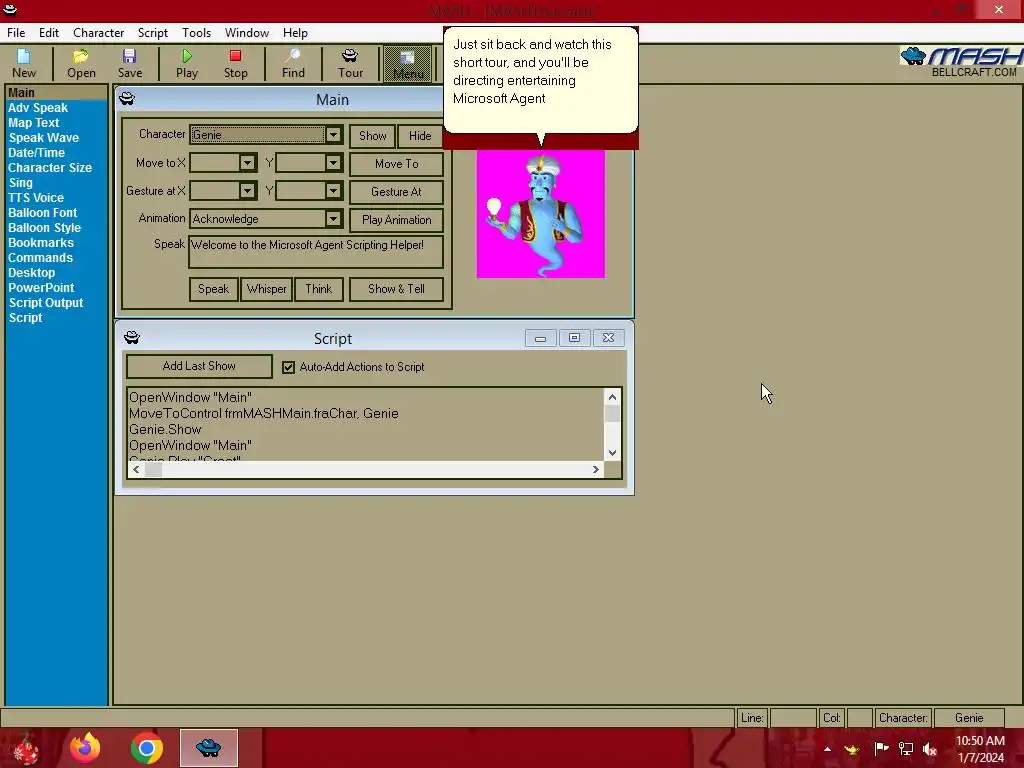This screenshot has width=1024, height=768.
Task: Expand the Move to Y dropdown
Action: [x=333, y=163]
